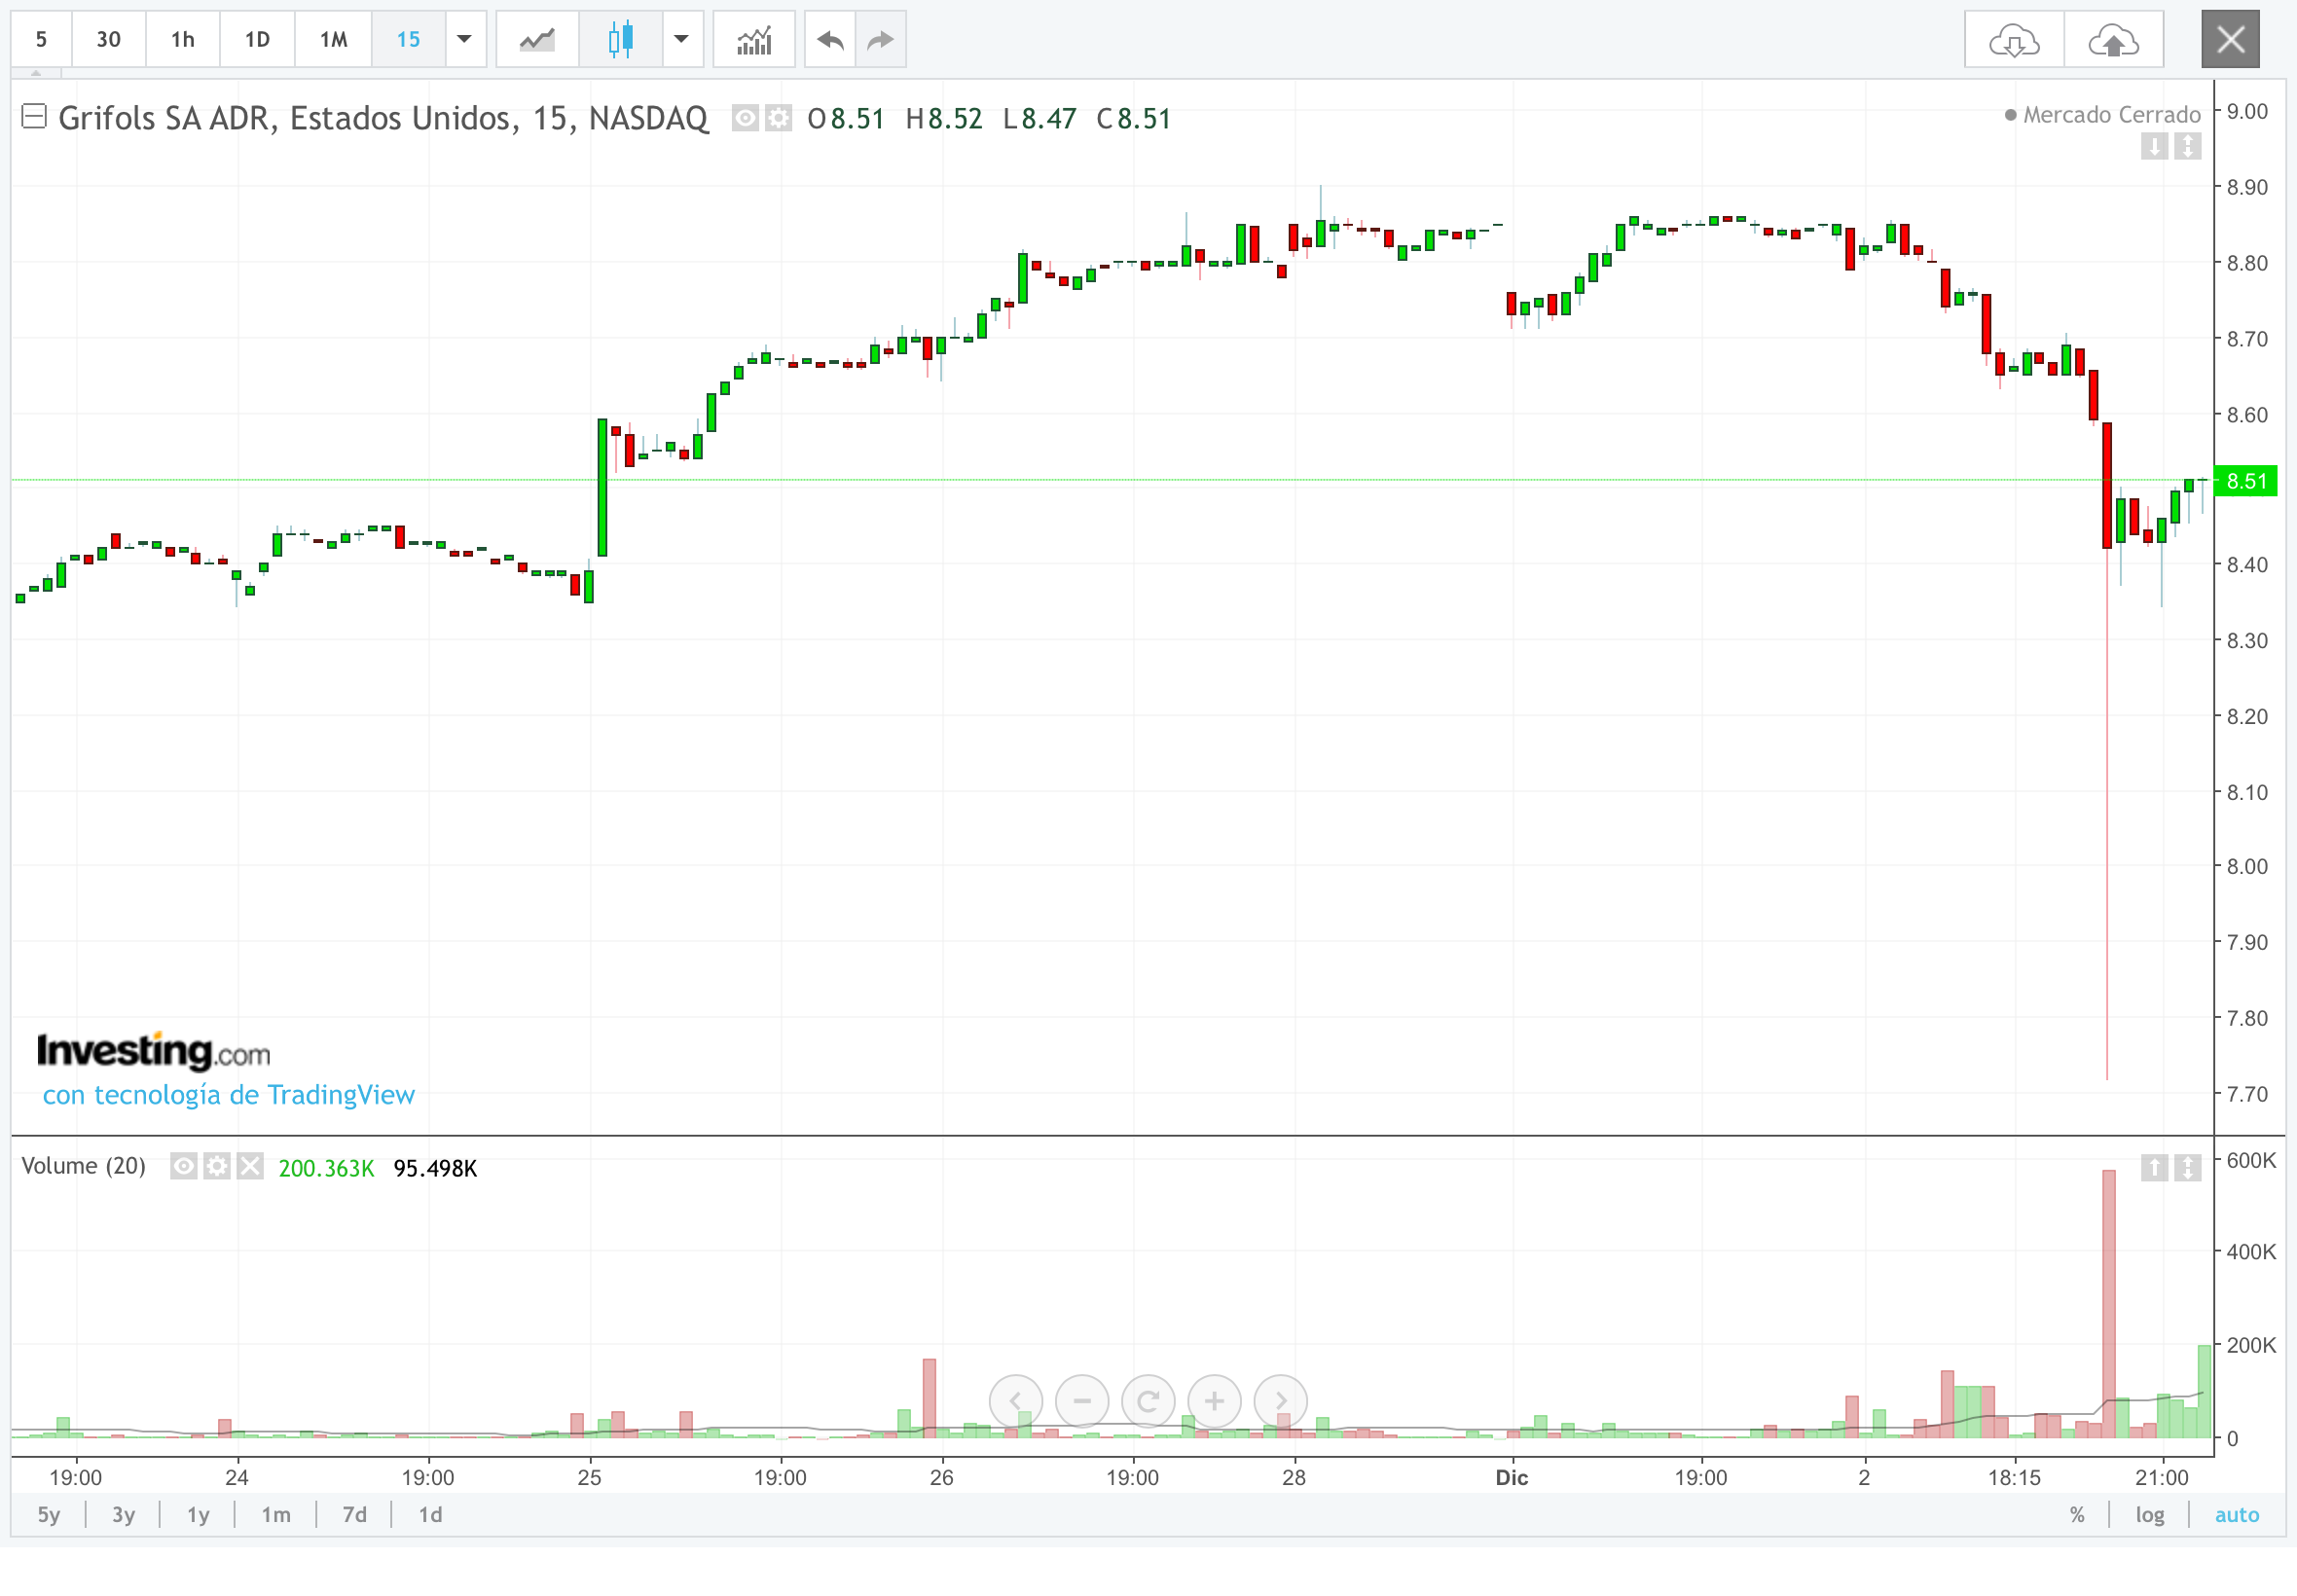Switch chart style to line/area
This screenshot has height=1596, width=2297.
(x=537, y=40)
